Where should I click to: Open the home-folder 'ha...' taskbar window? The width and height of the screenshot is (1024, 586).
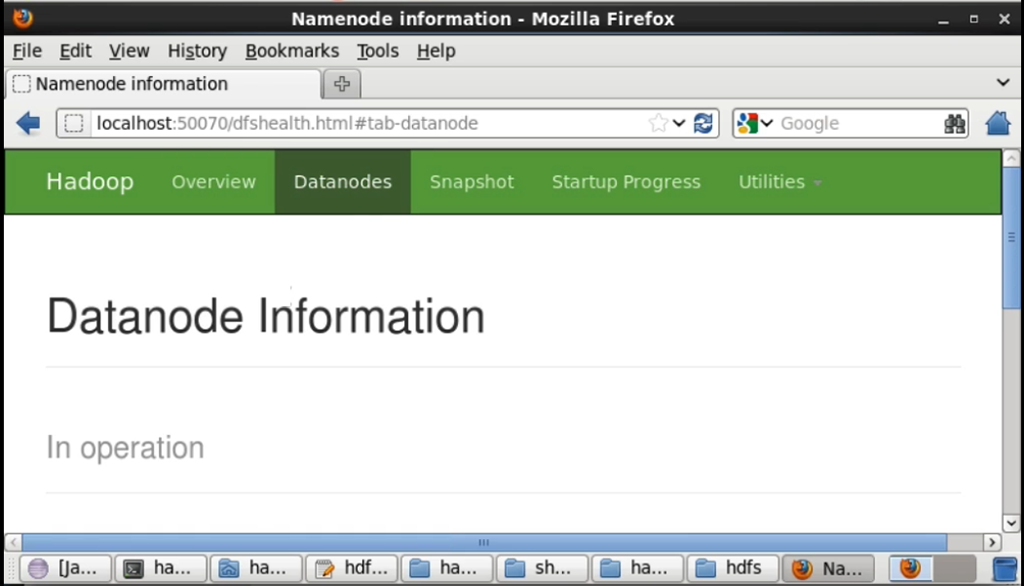256,568
